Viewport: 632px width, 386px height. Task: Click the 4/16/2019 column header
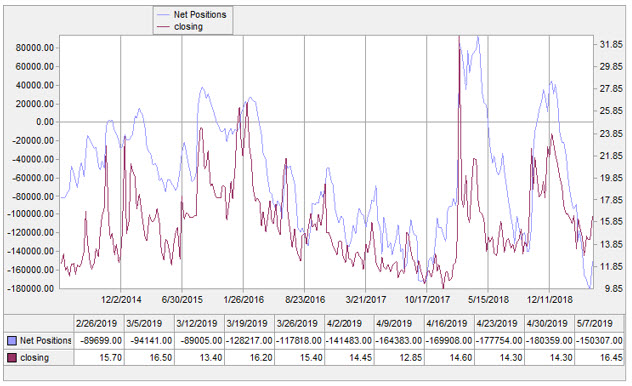pos(449,324)
